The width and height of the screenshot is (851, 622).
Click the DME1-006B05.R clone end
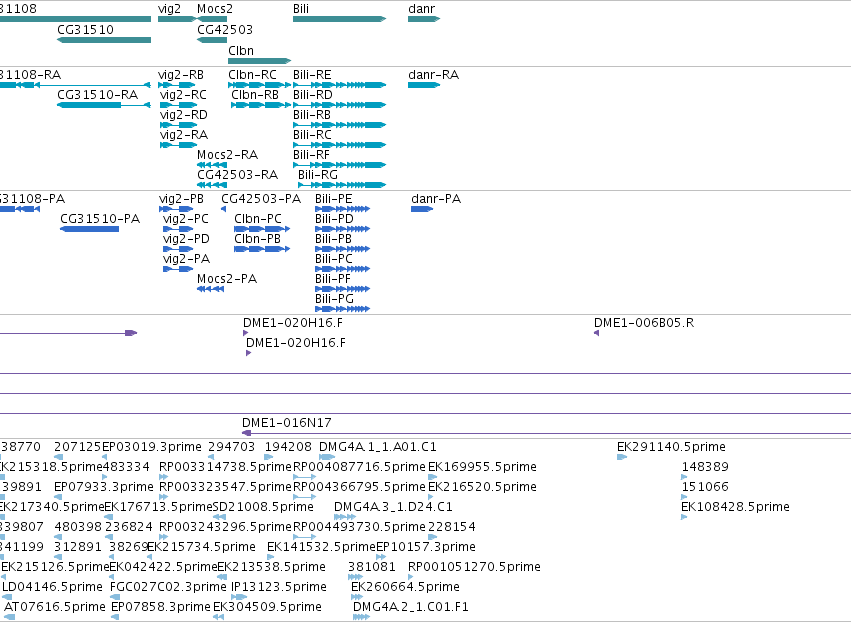[x=596, y=333]
